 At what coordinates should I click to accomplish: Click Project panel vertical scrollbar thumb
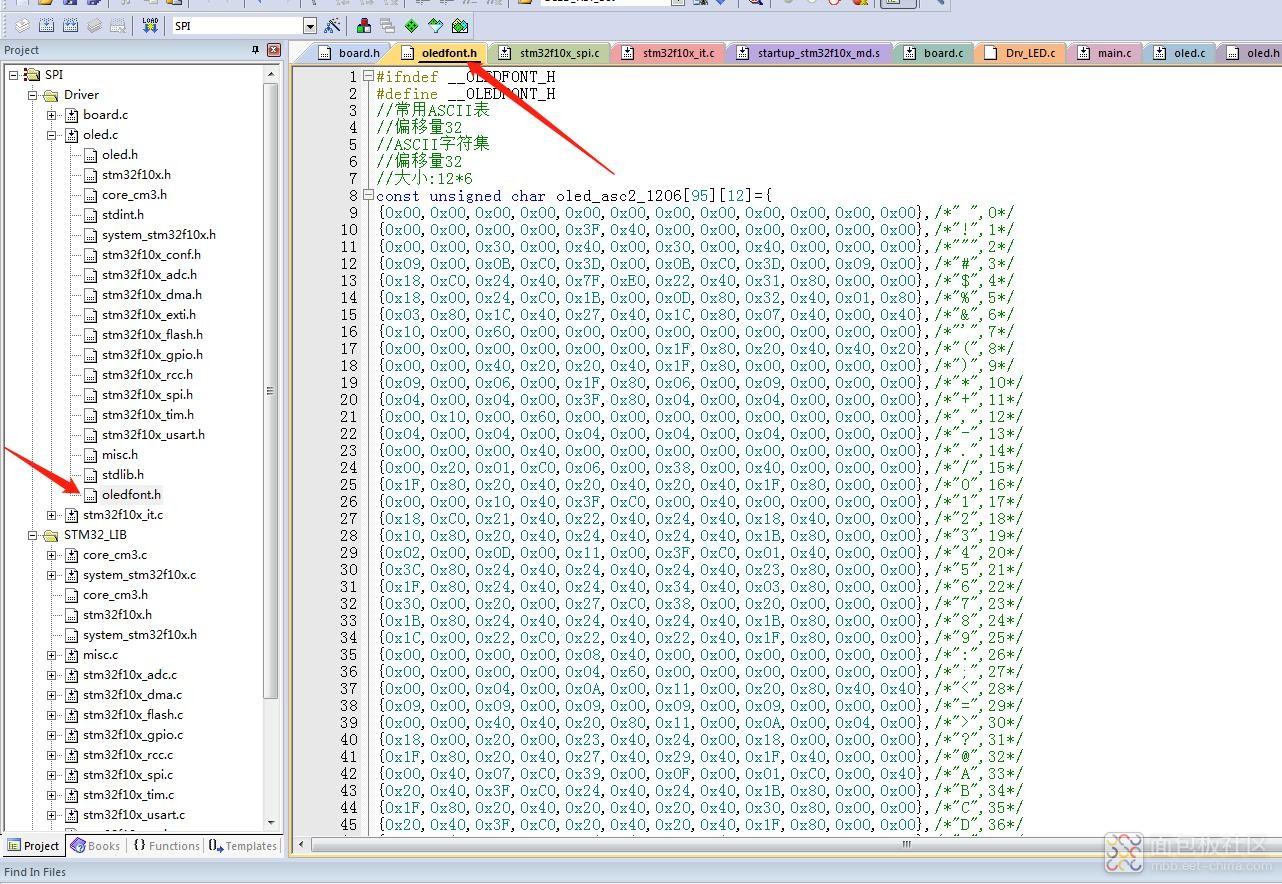point(270,390)
